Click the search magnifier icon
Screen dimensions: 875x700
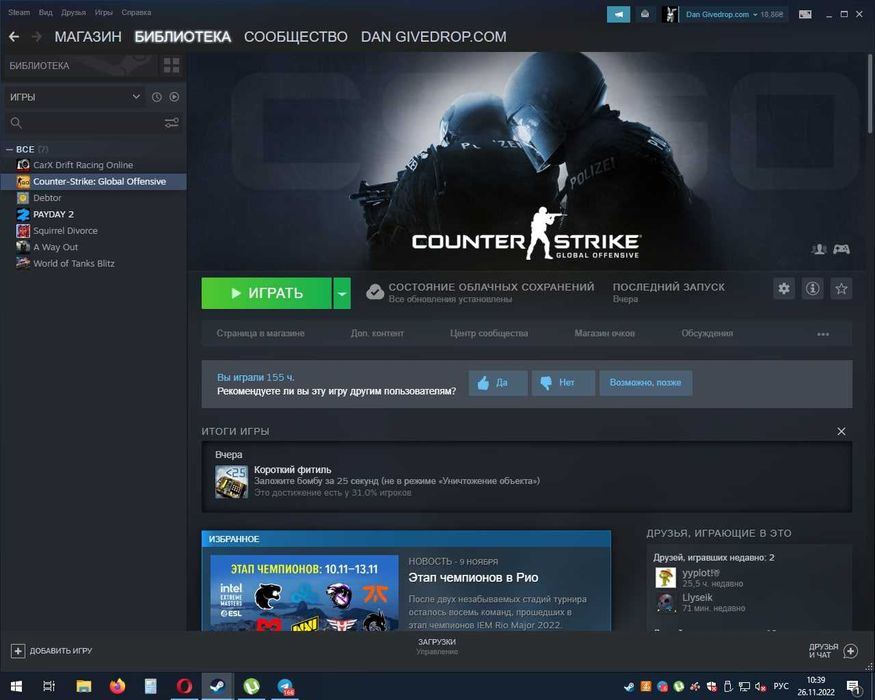pyautogui.click(x=16, y=123)
